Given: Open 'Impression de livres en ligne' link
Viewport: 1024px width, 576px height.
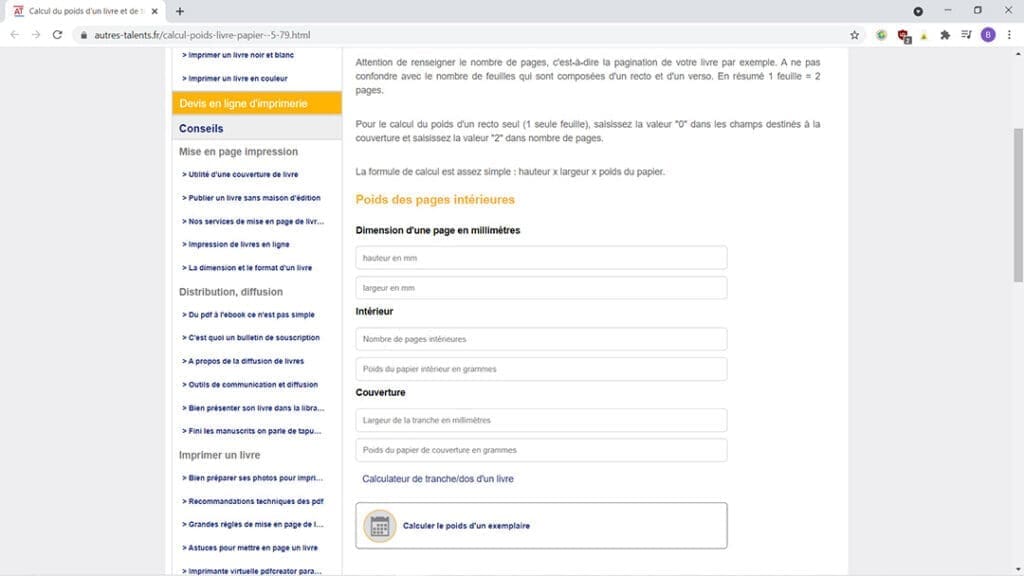Looking at the screenshot, I should [235, 244].
